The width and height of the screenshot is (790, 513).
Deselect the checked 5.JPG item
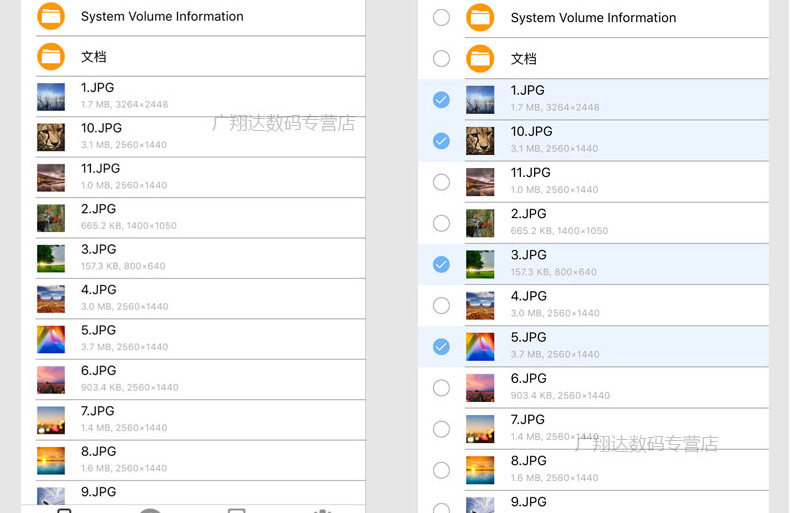pos(441,347)
